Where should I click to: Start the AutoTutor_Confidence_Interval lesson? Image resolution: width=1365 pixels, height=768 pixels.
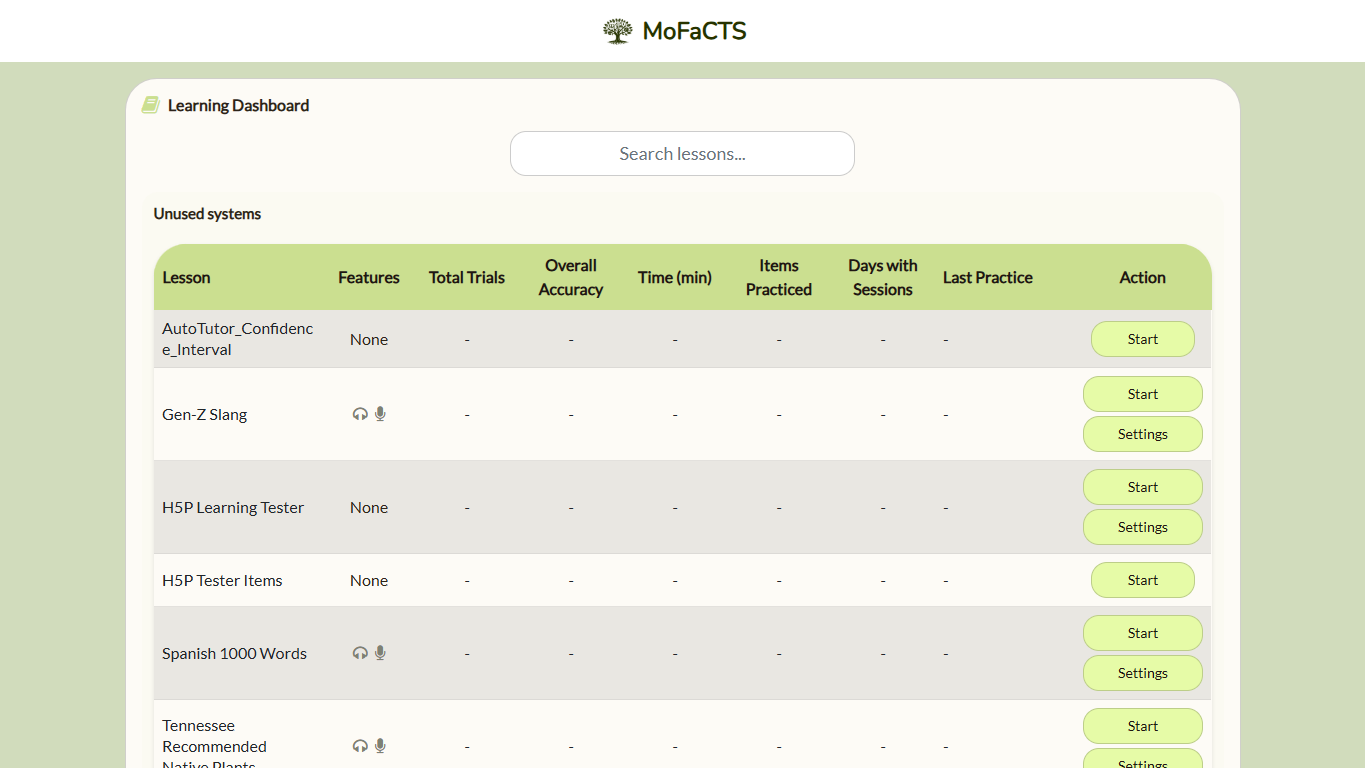tap(1143, 339)
